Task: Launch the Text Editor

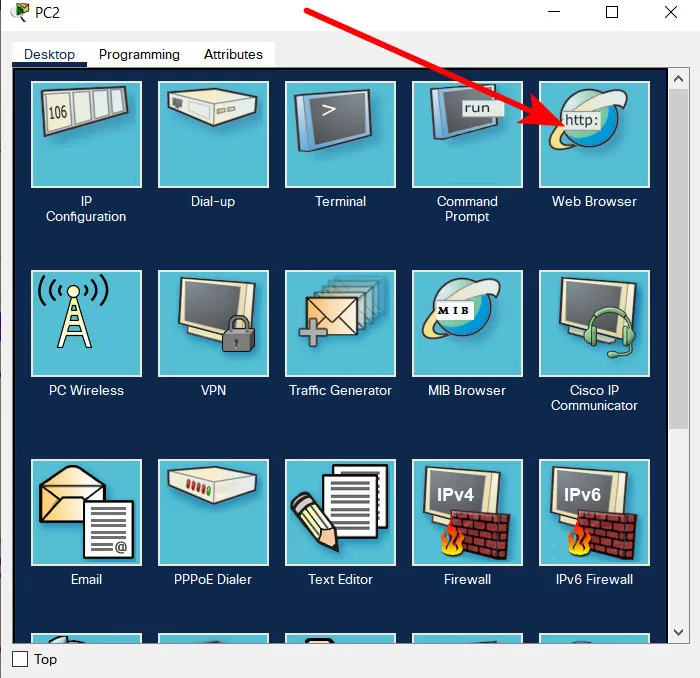Action: tap(340, 512)
